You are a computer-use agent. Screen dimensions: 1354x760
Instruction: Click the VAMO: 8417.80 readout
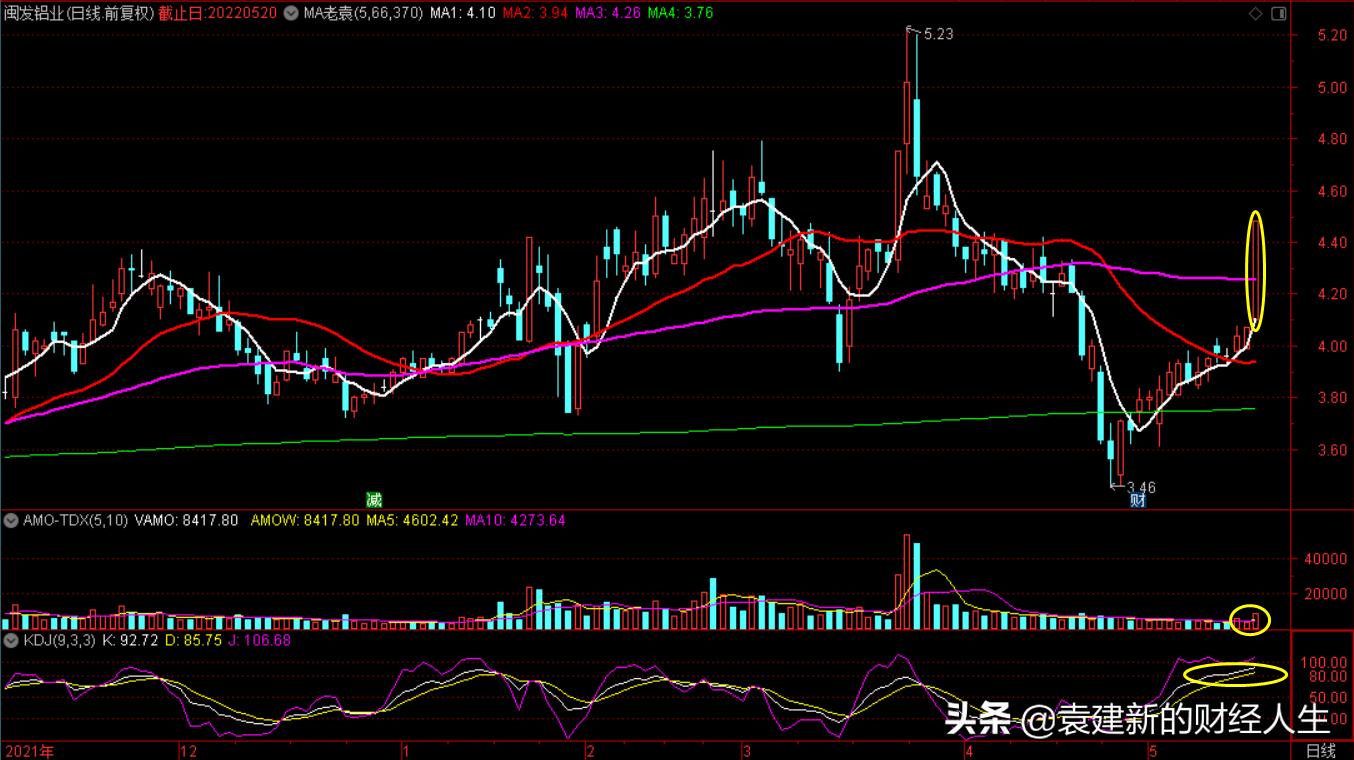tap(186, 520)
